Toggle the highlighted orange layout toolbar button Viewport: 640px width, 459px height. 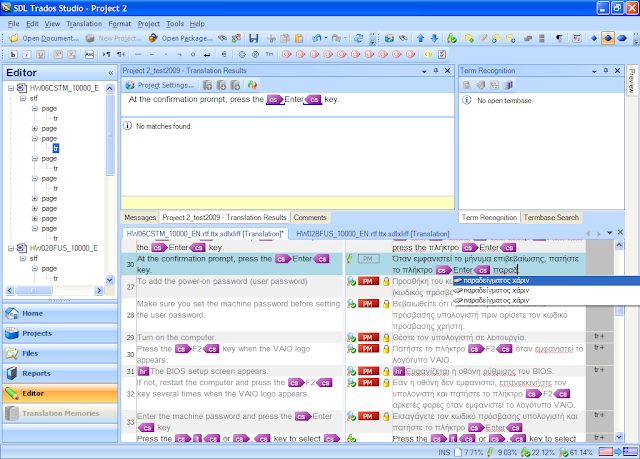pos(608,38)
